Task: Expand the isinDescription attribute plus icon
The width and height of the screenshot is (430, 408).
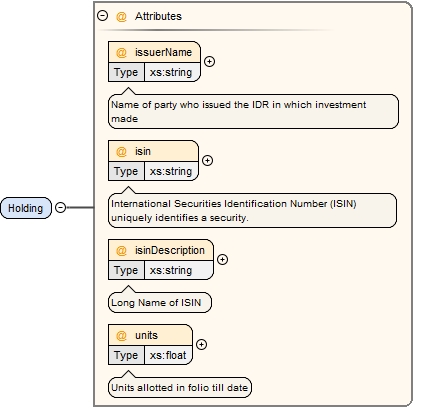Action: (222, 259)
